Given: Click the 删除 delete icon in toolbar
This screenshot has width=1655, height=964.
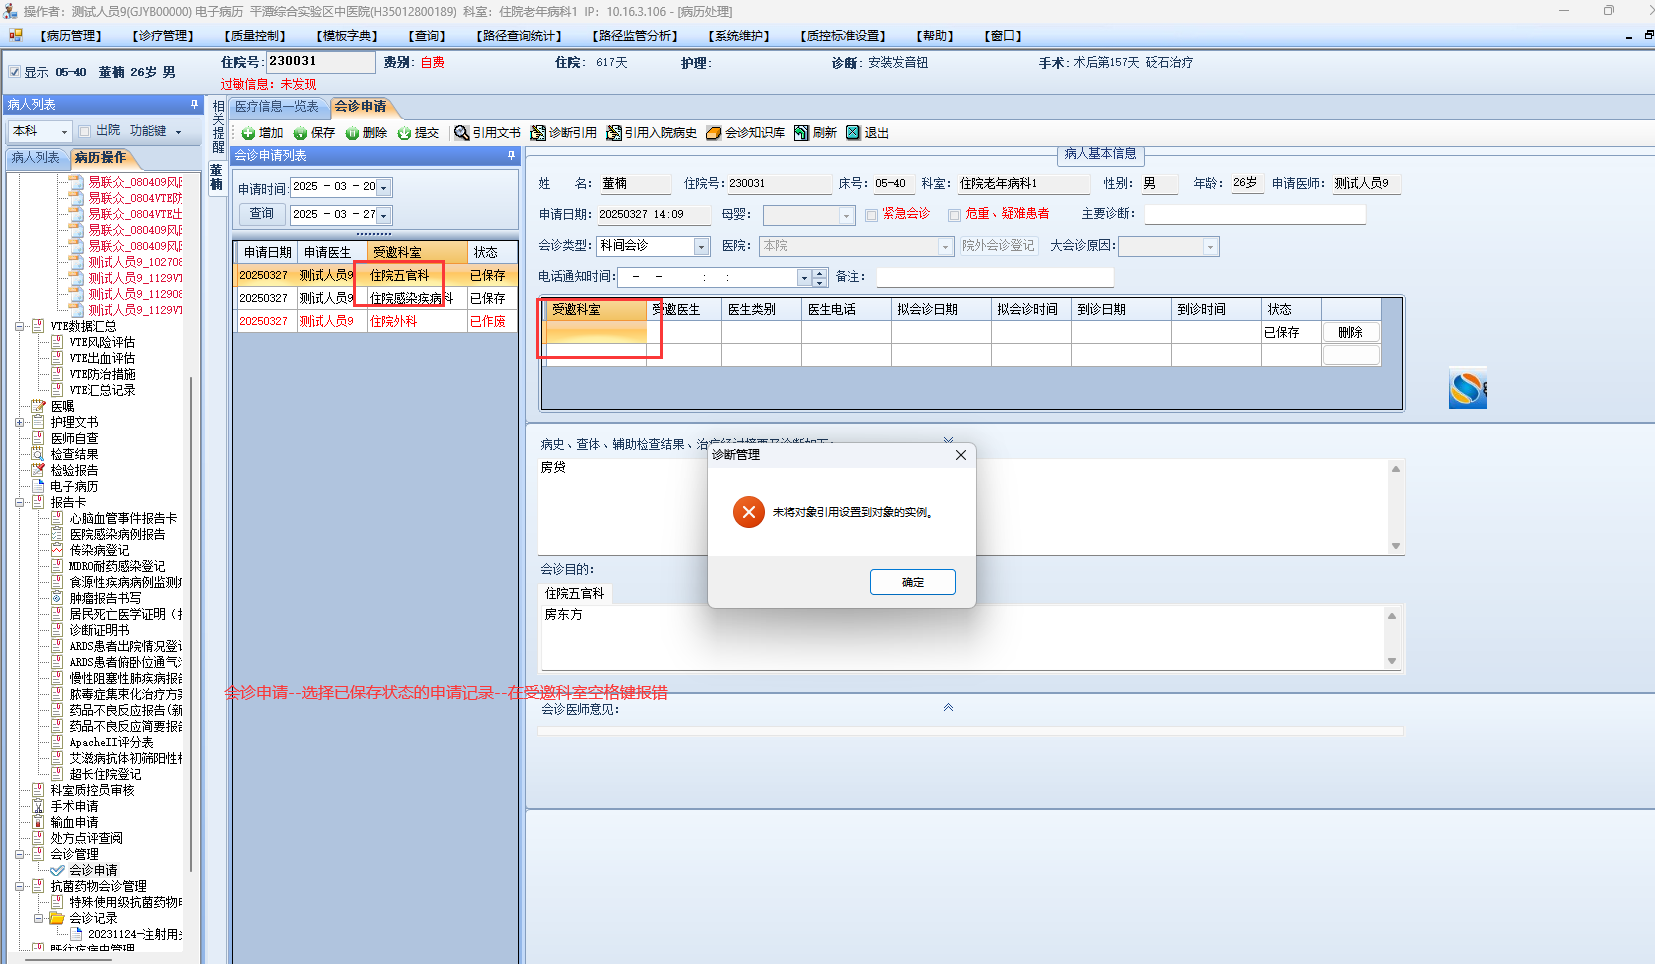Looking at the screenshot, I should pos(352,133).
